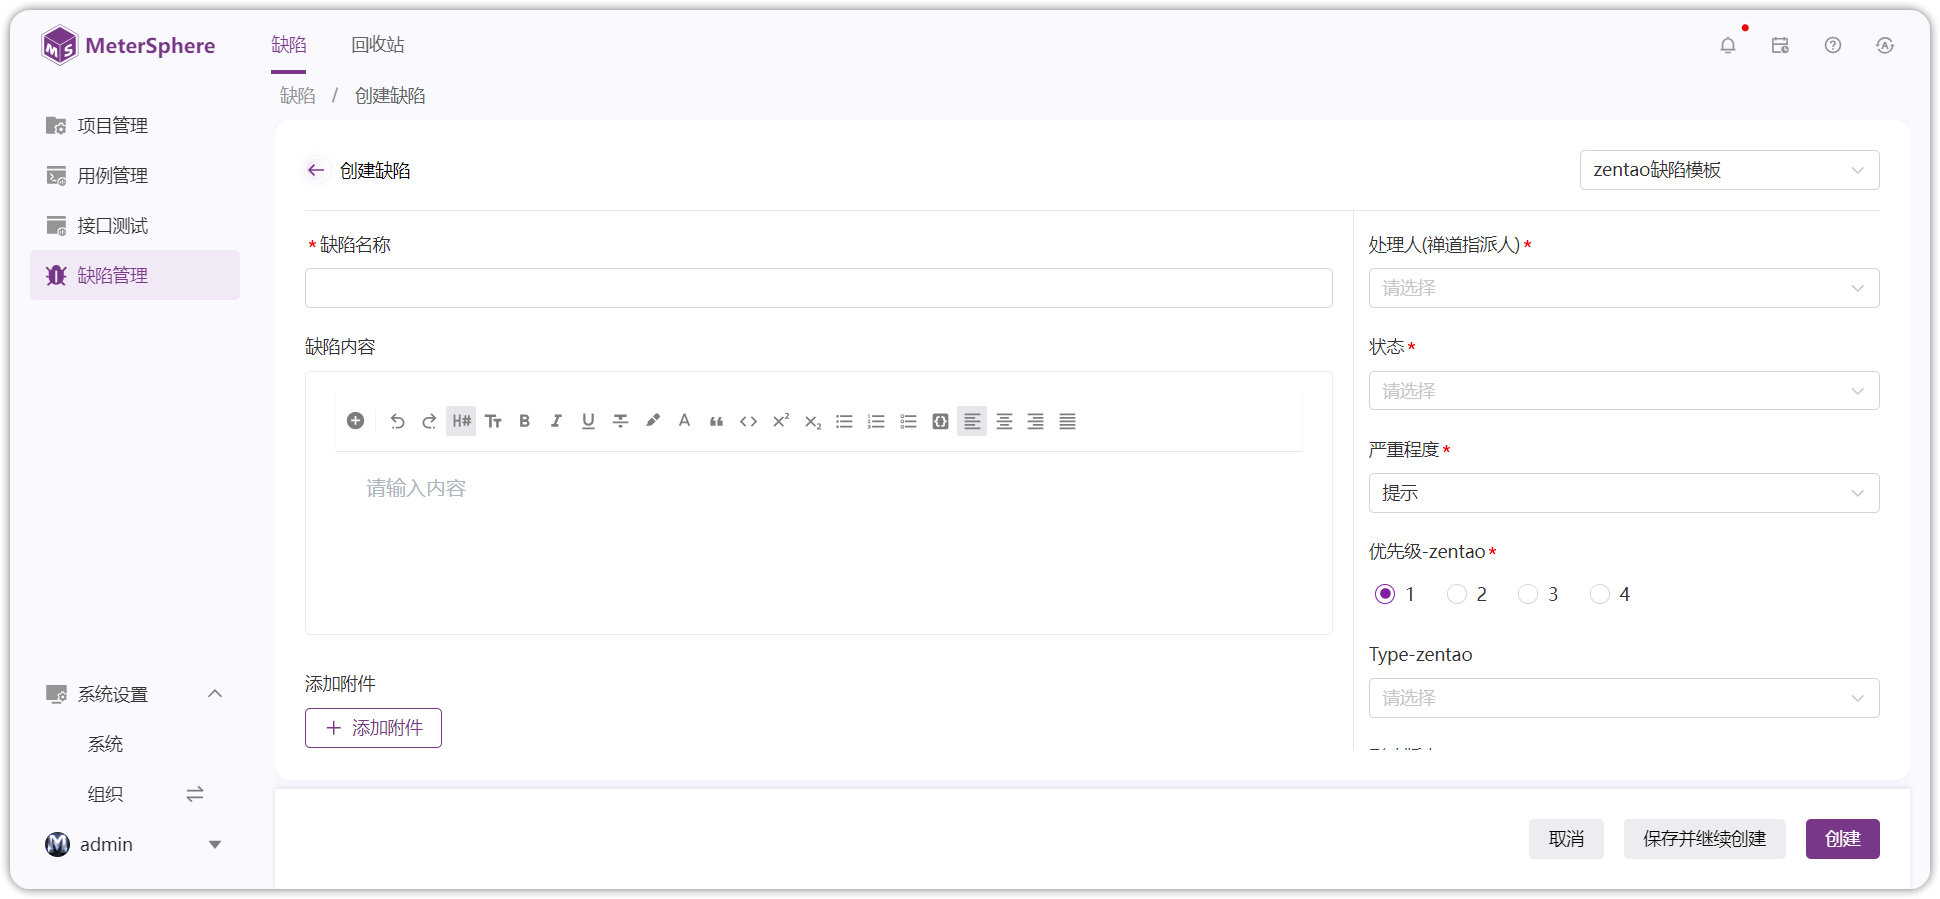This screenshot has height=899, width=1940.
Task: Toggle strikethrough formatting
Action: pyautogui.click(x=620, y=421)
